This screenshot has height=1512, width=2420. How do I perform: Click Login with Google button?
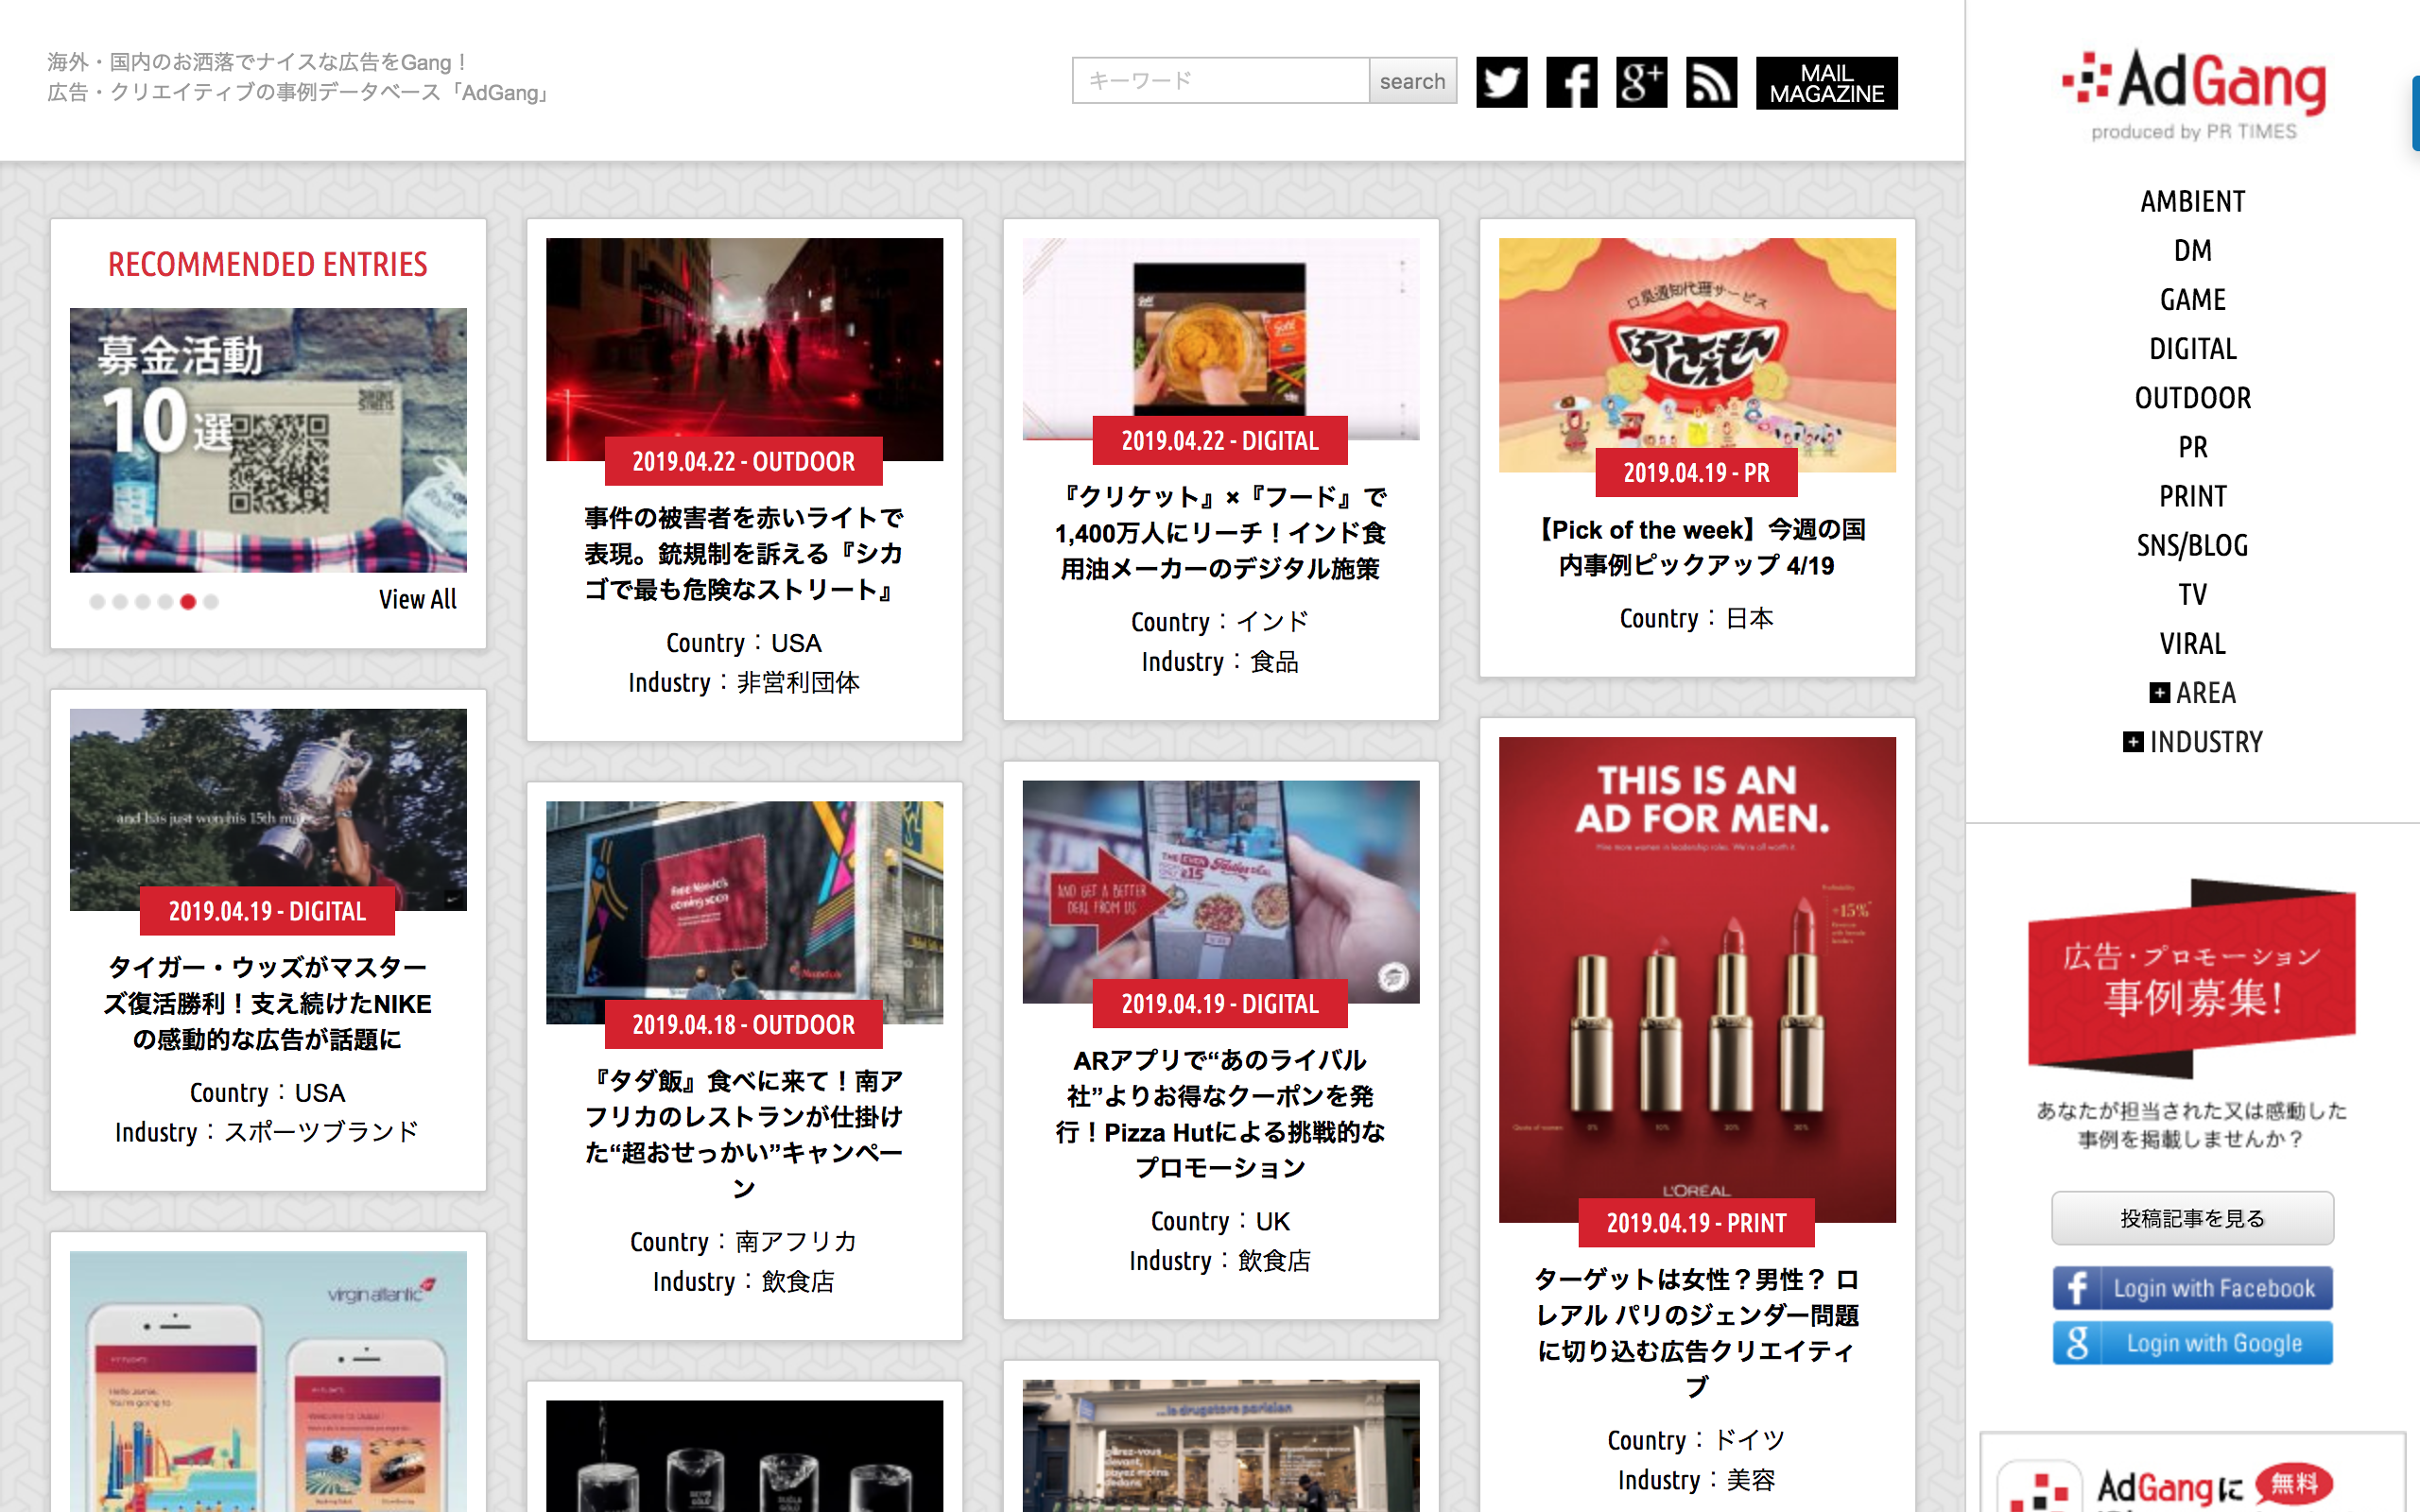click(x=2192, y=1343)
